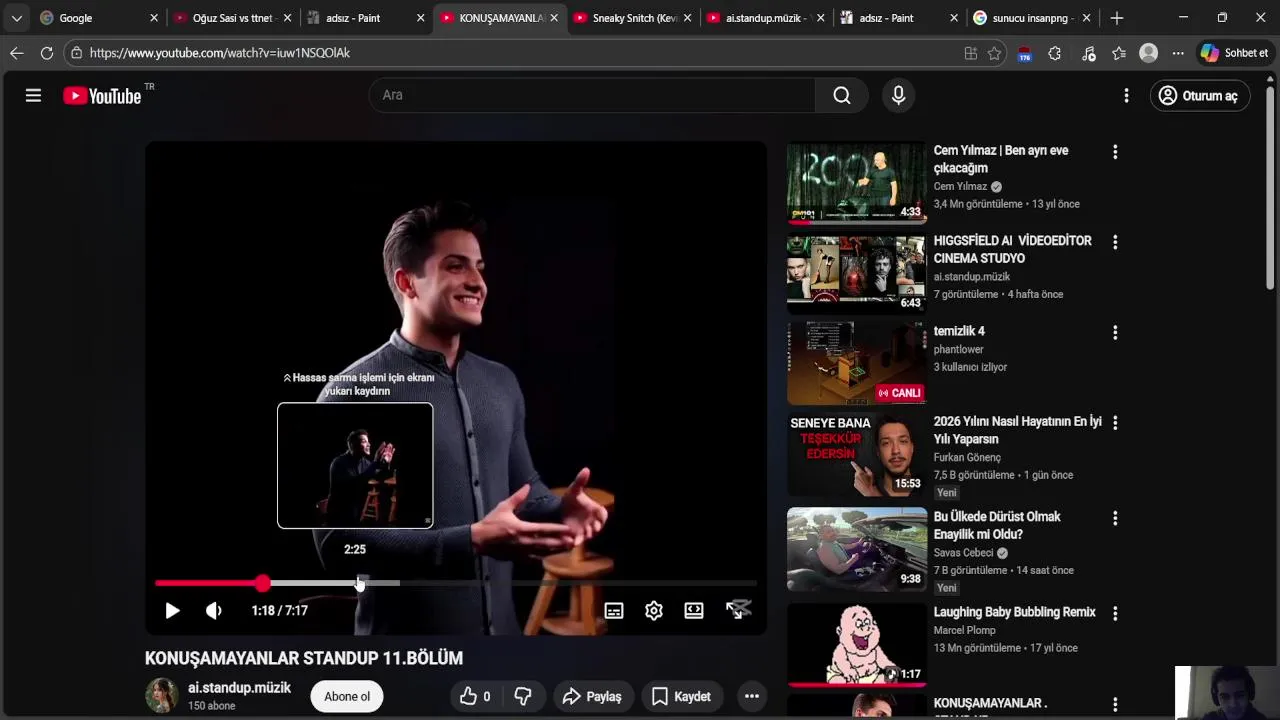Open media control music note icon
Image resolution: width=1280 pixels, height=720 pixels.
point(1089,53)
